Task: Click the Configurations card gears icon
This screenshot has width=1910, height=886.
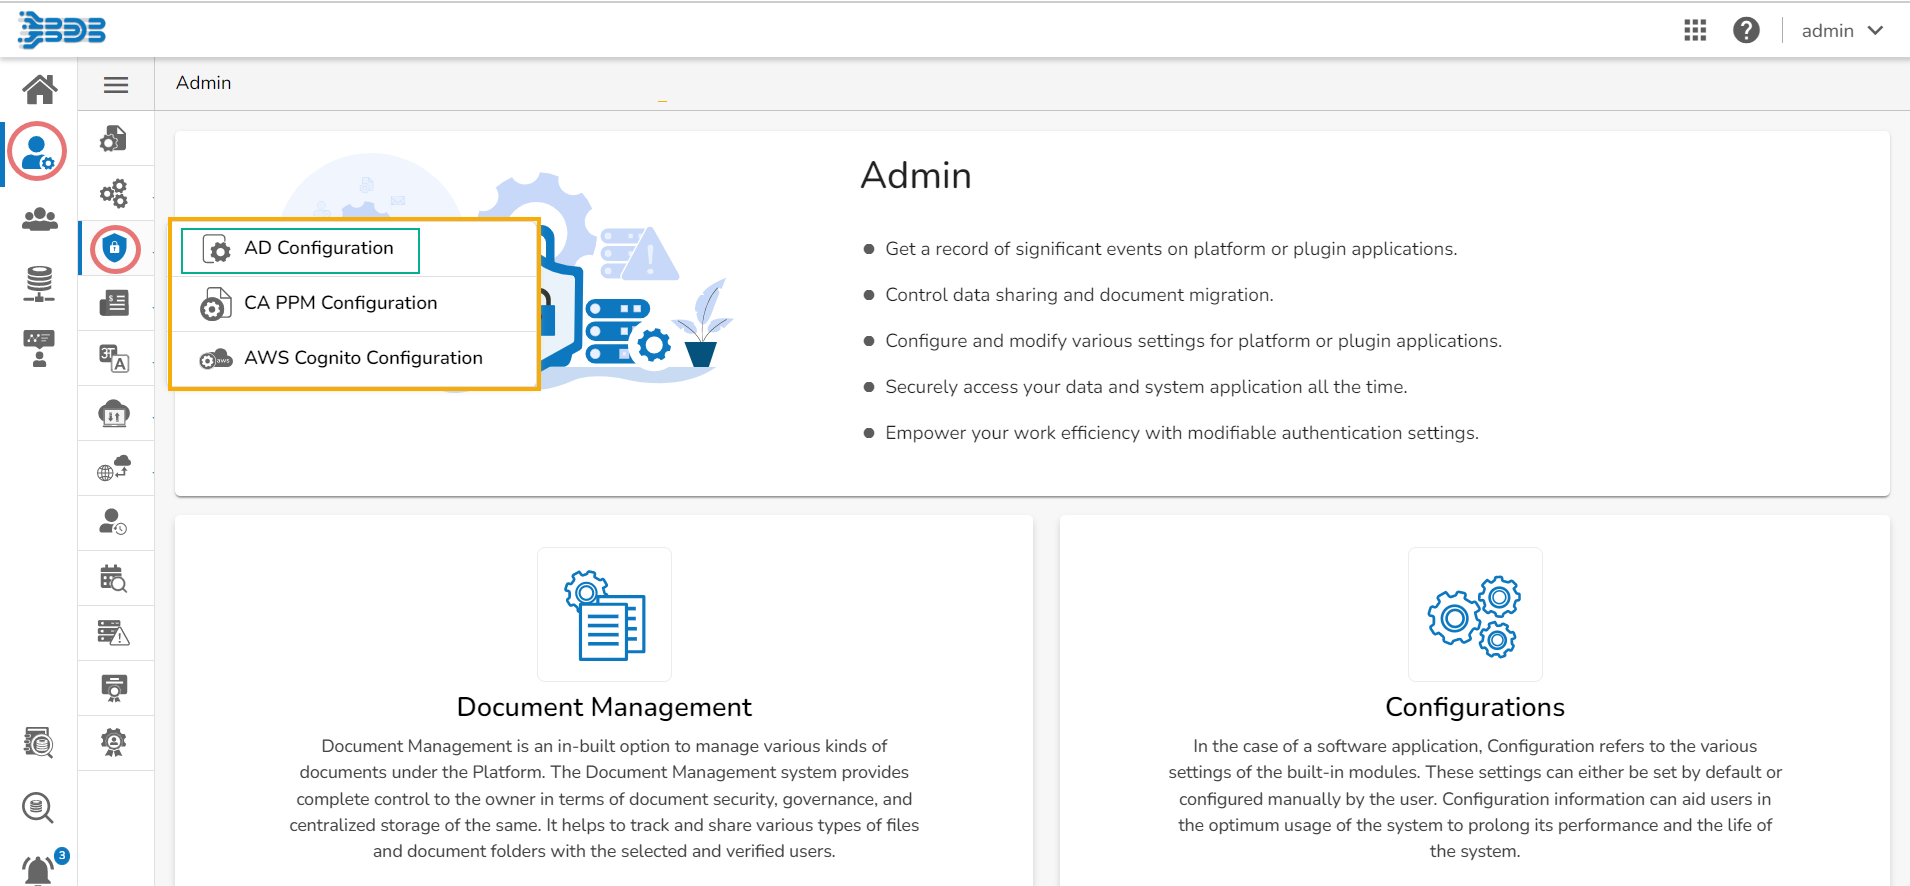Action: click(x=1475, y=614)
